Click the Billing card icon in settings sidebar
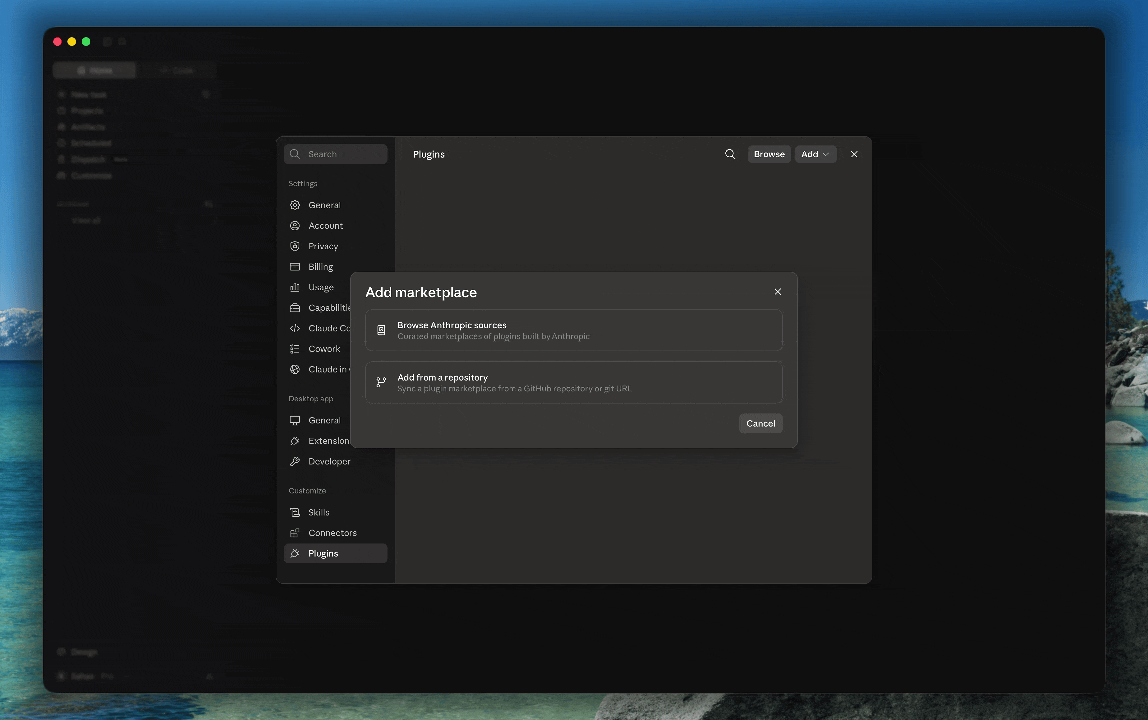Viewport: 1148px width, 720px height. pyautogui.click(x=295, y=267)
